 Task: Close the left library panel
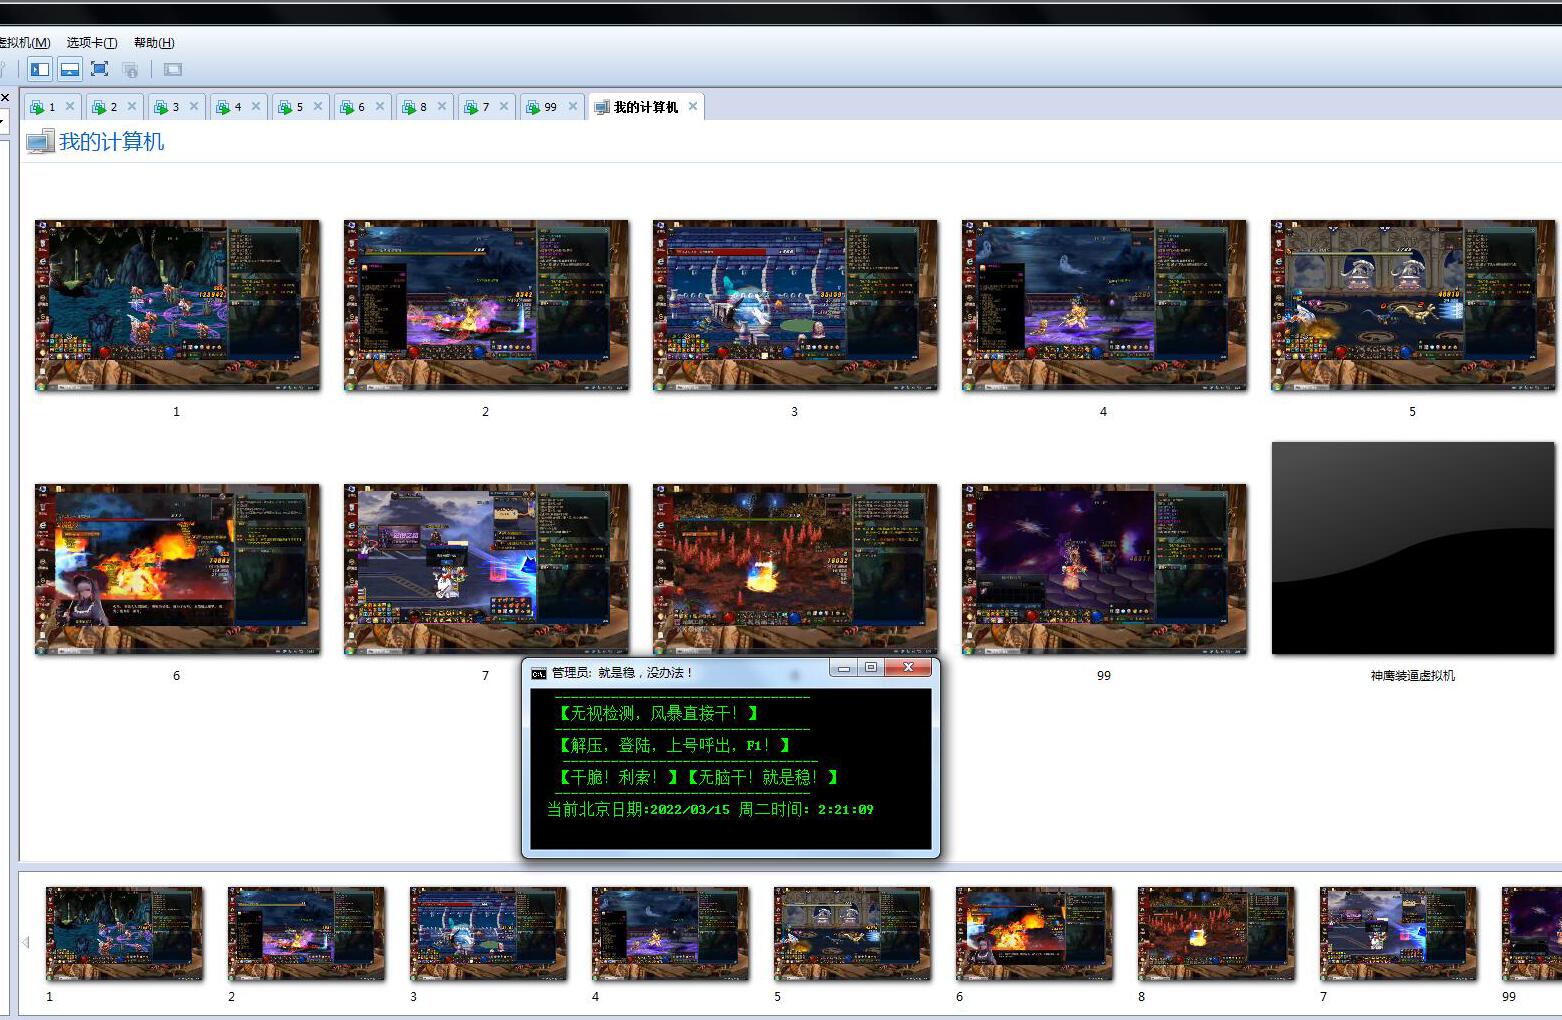pyautogui.click(x=5, y=98)
